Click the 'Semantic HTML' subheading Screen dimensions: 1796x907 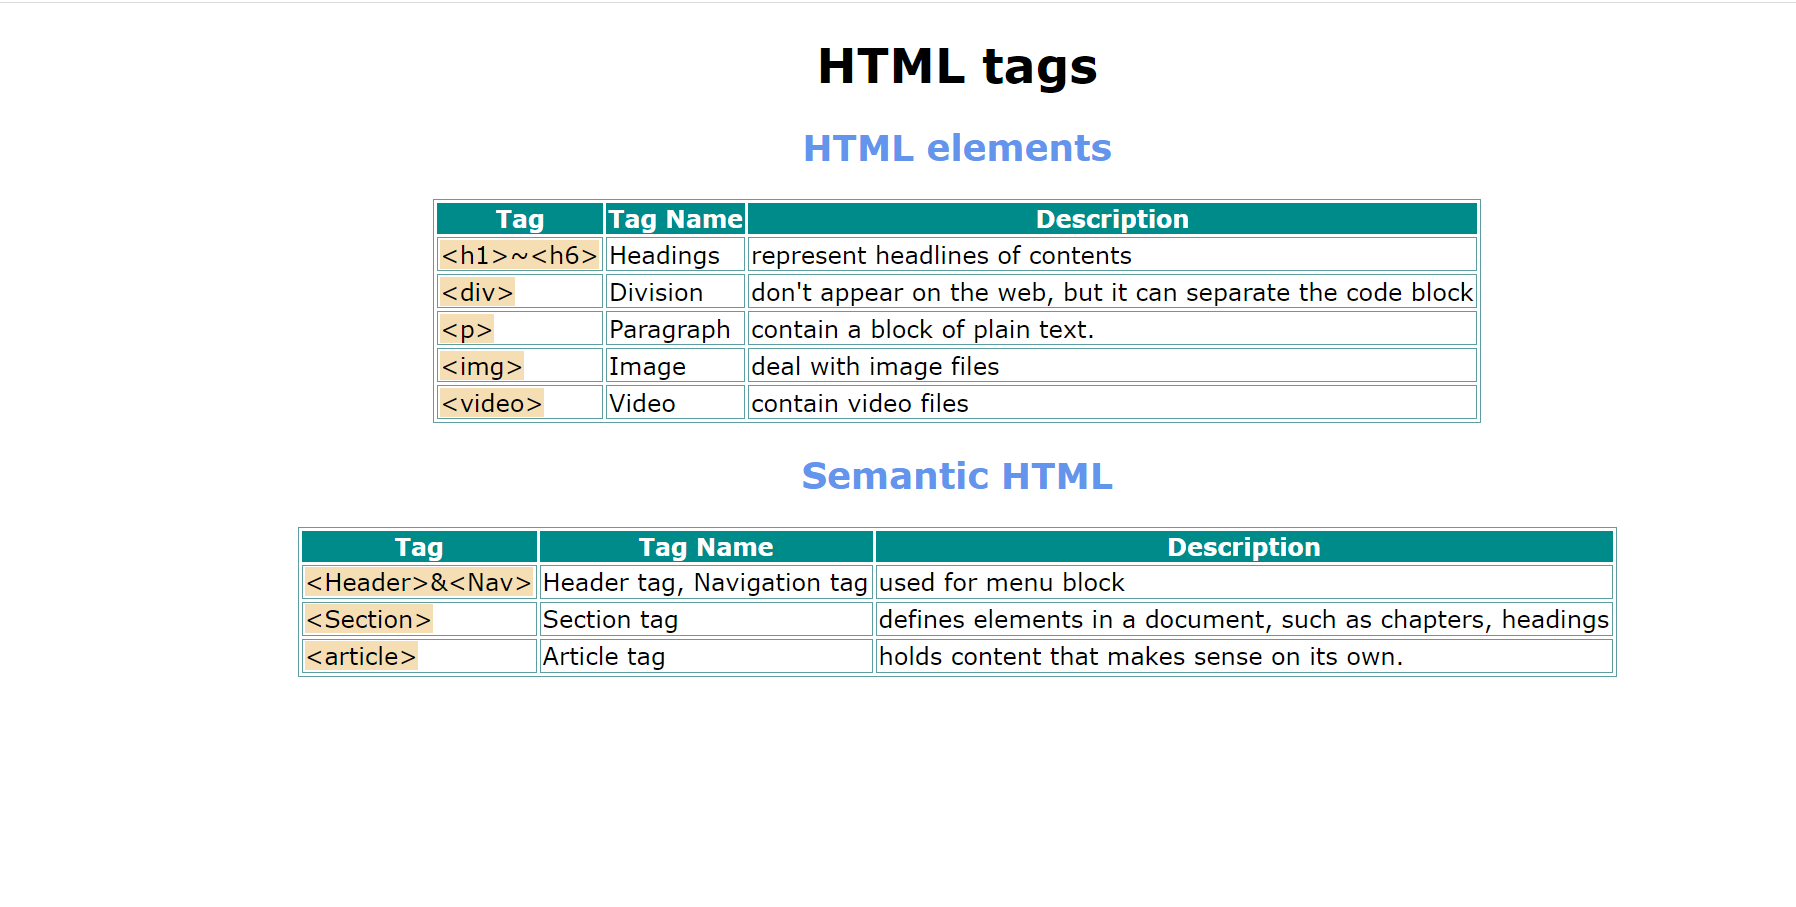click(x=957, y=476)
